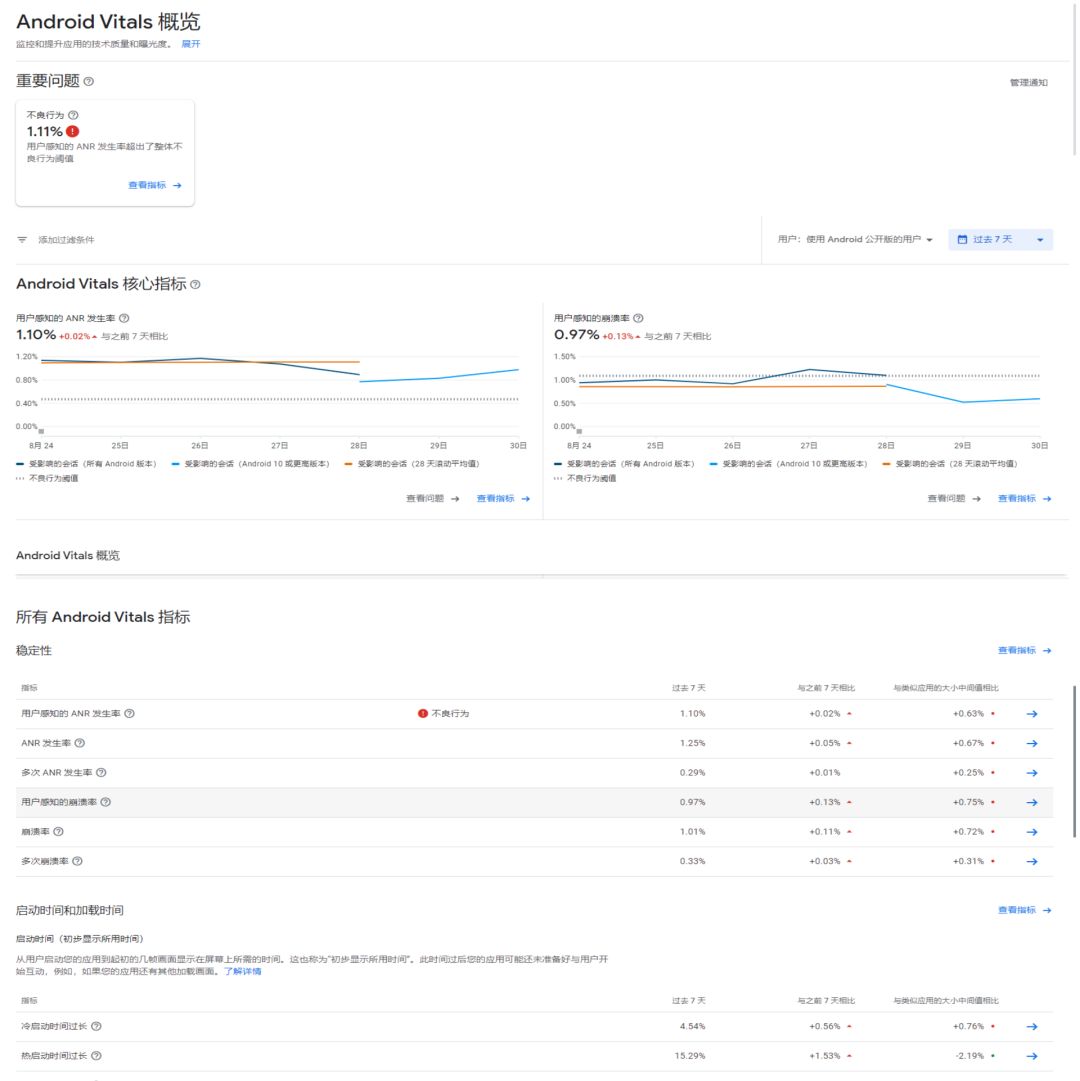
Task: Open the 用户 Android 公开版 user dropdown
Action: [855, 240]
